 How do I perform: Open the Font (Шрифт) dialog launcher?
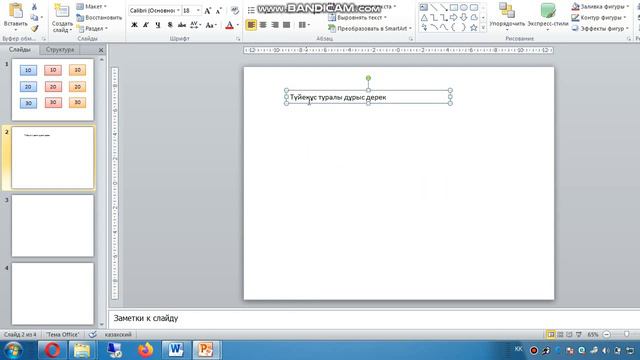[x=238, y=39]
